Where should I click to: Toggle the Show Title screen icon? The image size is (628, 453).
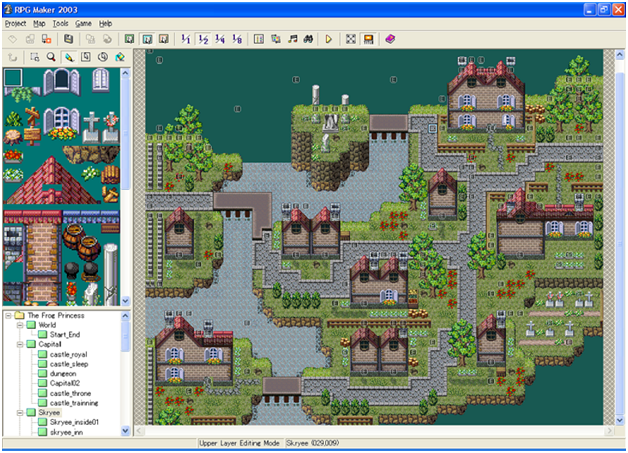pyautogui.click(x=368, y=39)
